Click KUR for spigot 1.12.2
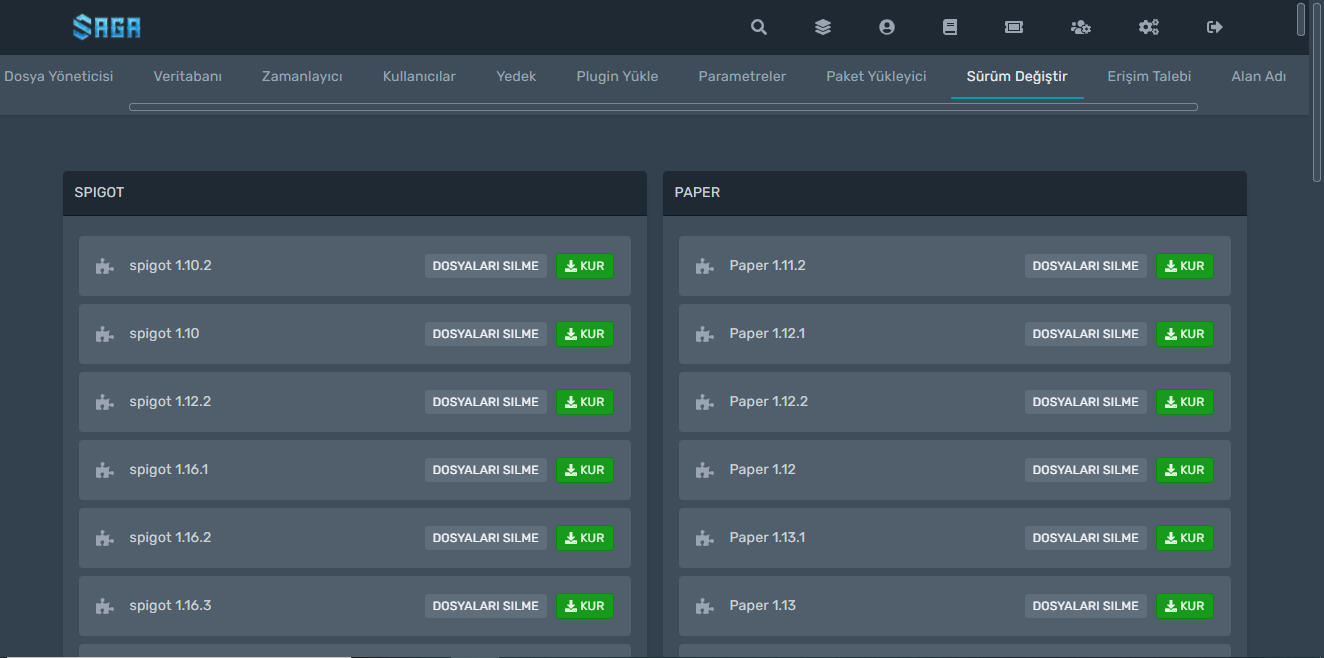Viewport: 1324px width, 658px height. 585,402
